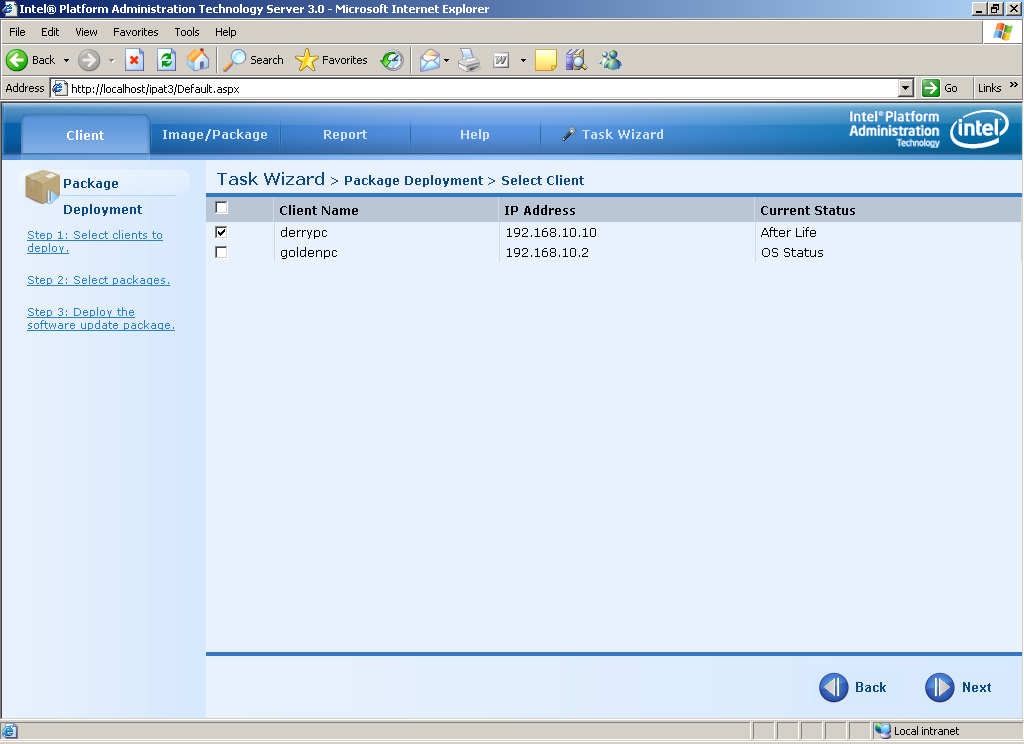Click the Next wizard button label
The width and height of the screenshot is (1024, 744).
pos(976,687)
